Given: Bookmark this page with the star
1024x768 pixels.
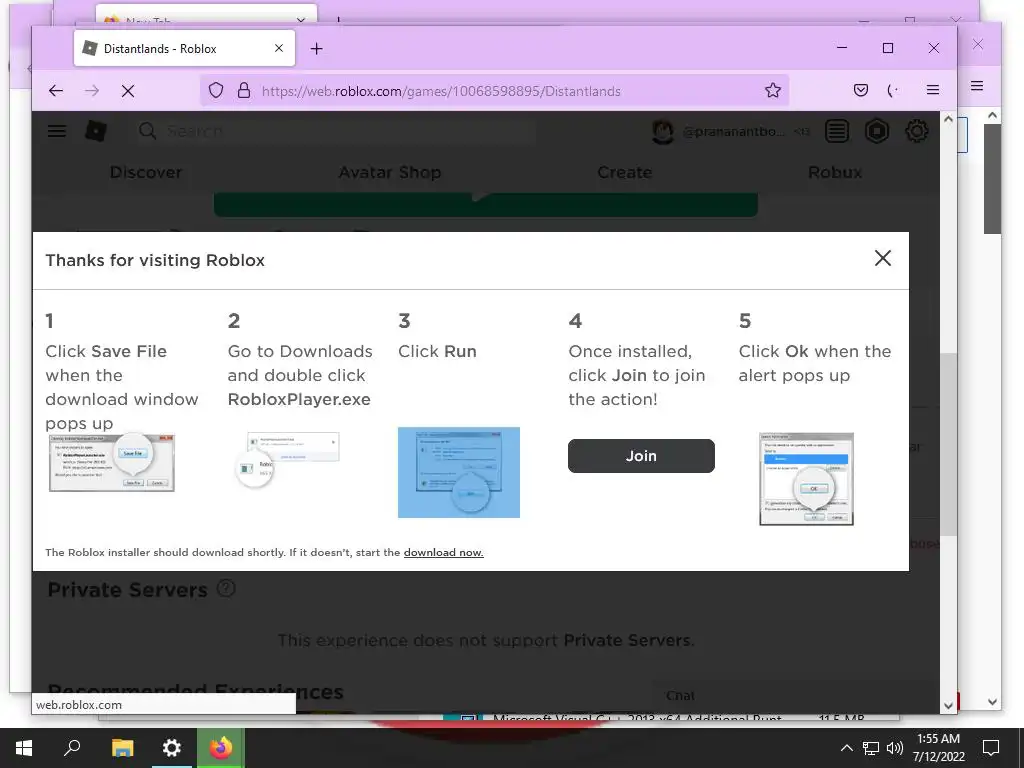Looking at the screenshot, I should tap(773, 91).
